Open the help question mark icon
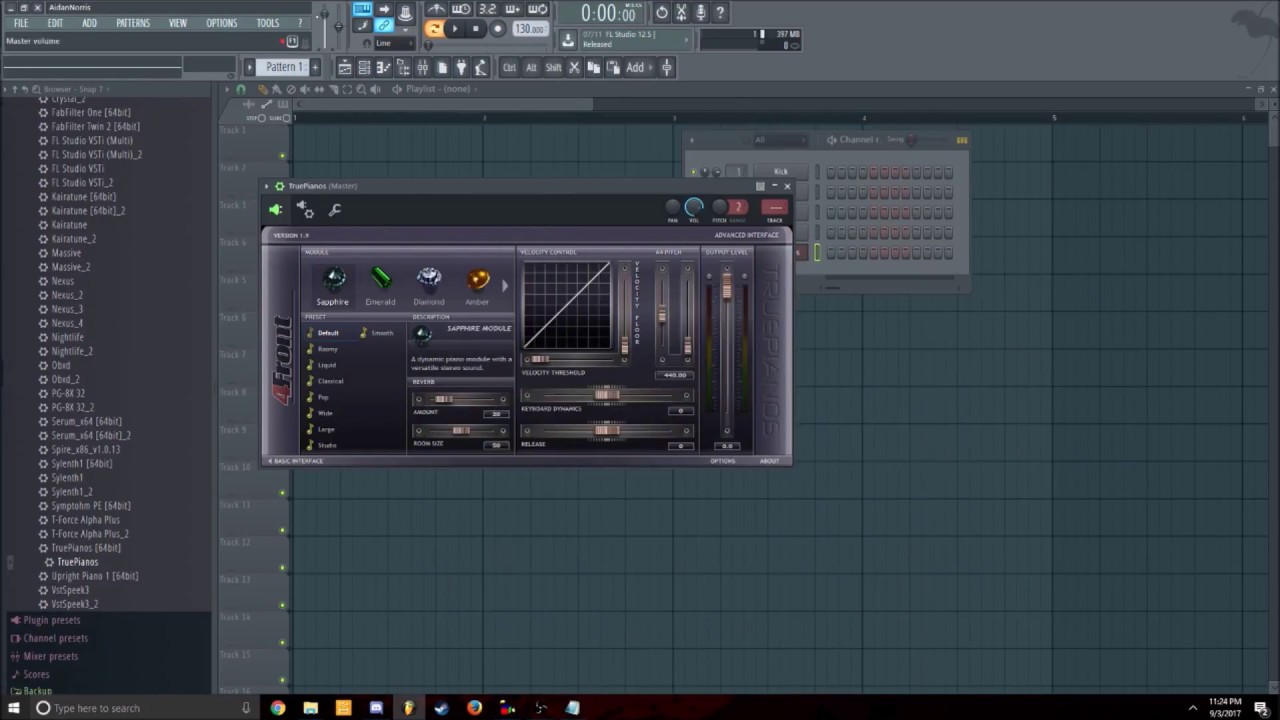The image size is (1280, 720). (719, 13)
